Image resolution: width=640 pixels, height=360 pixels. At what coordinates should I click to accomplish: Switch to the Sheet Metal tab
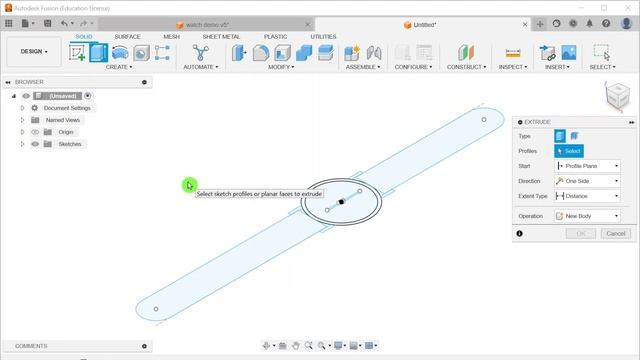tap(221, 37)
